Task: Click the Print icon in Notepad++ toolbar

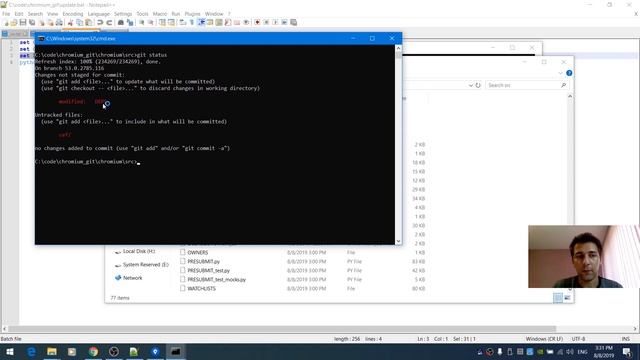Action: pos(59,22)
